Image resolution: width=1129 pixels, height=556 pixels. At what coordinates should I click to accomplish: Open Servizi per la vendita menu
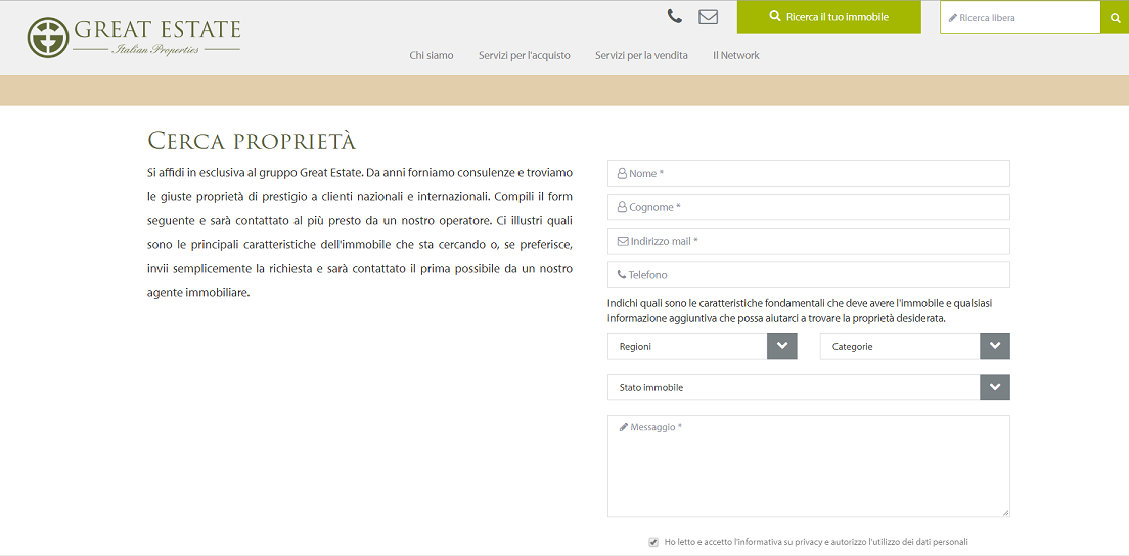coord(641,55)
